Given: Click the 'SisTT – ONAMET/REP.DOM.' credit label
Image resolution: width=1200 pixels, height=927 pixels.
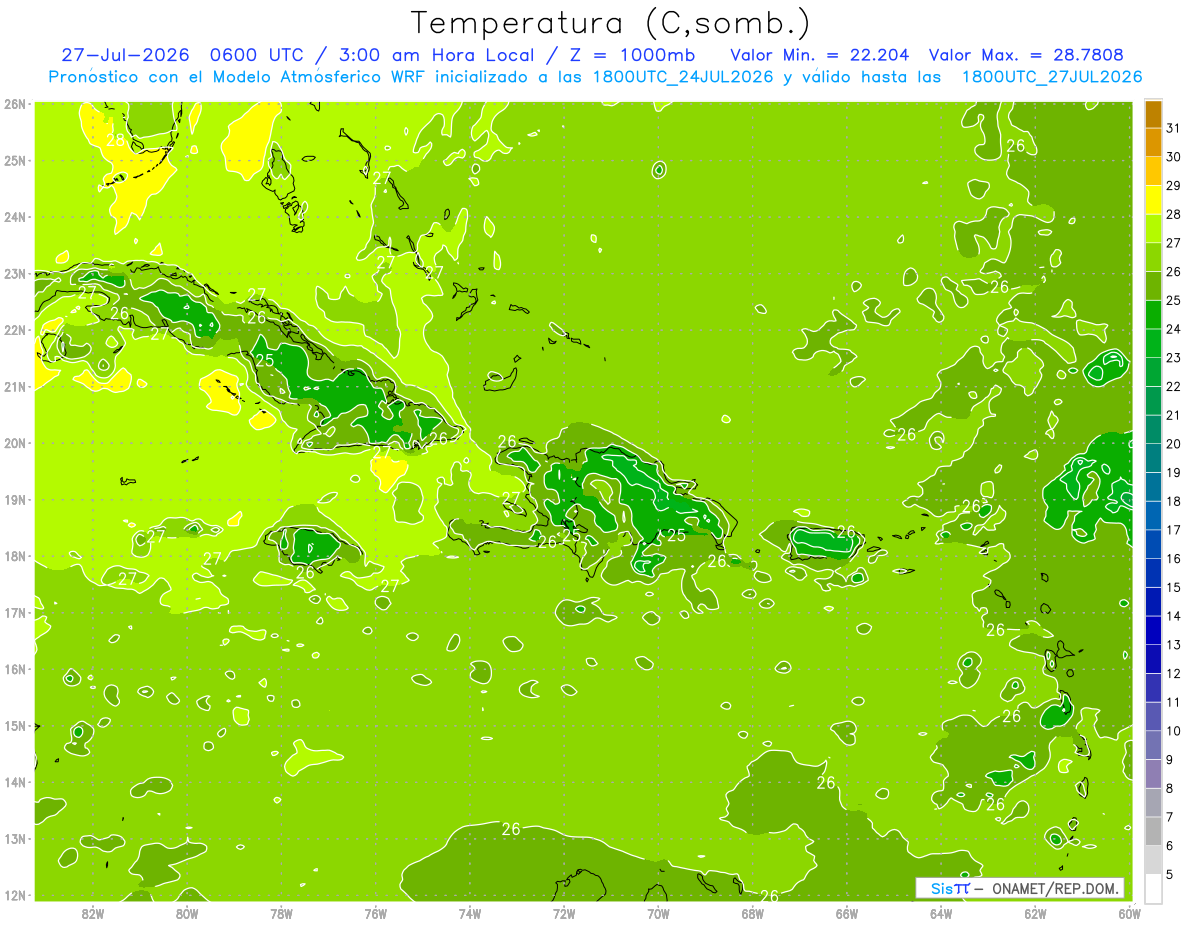Looking at the screenshot, I should click(x=1020, y=888).
